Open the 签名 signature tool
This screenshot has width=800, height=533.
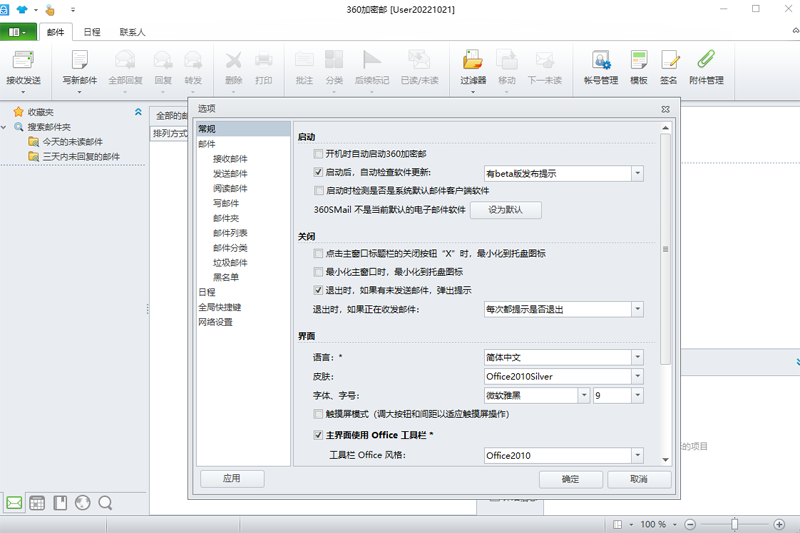(x=669, y=60)
